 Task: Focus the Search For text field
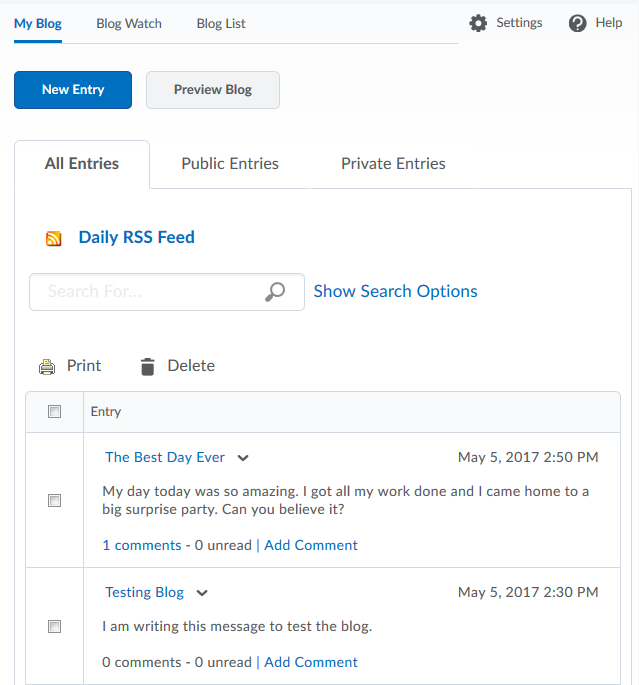(x=150, y=292)
